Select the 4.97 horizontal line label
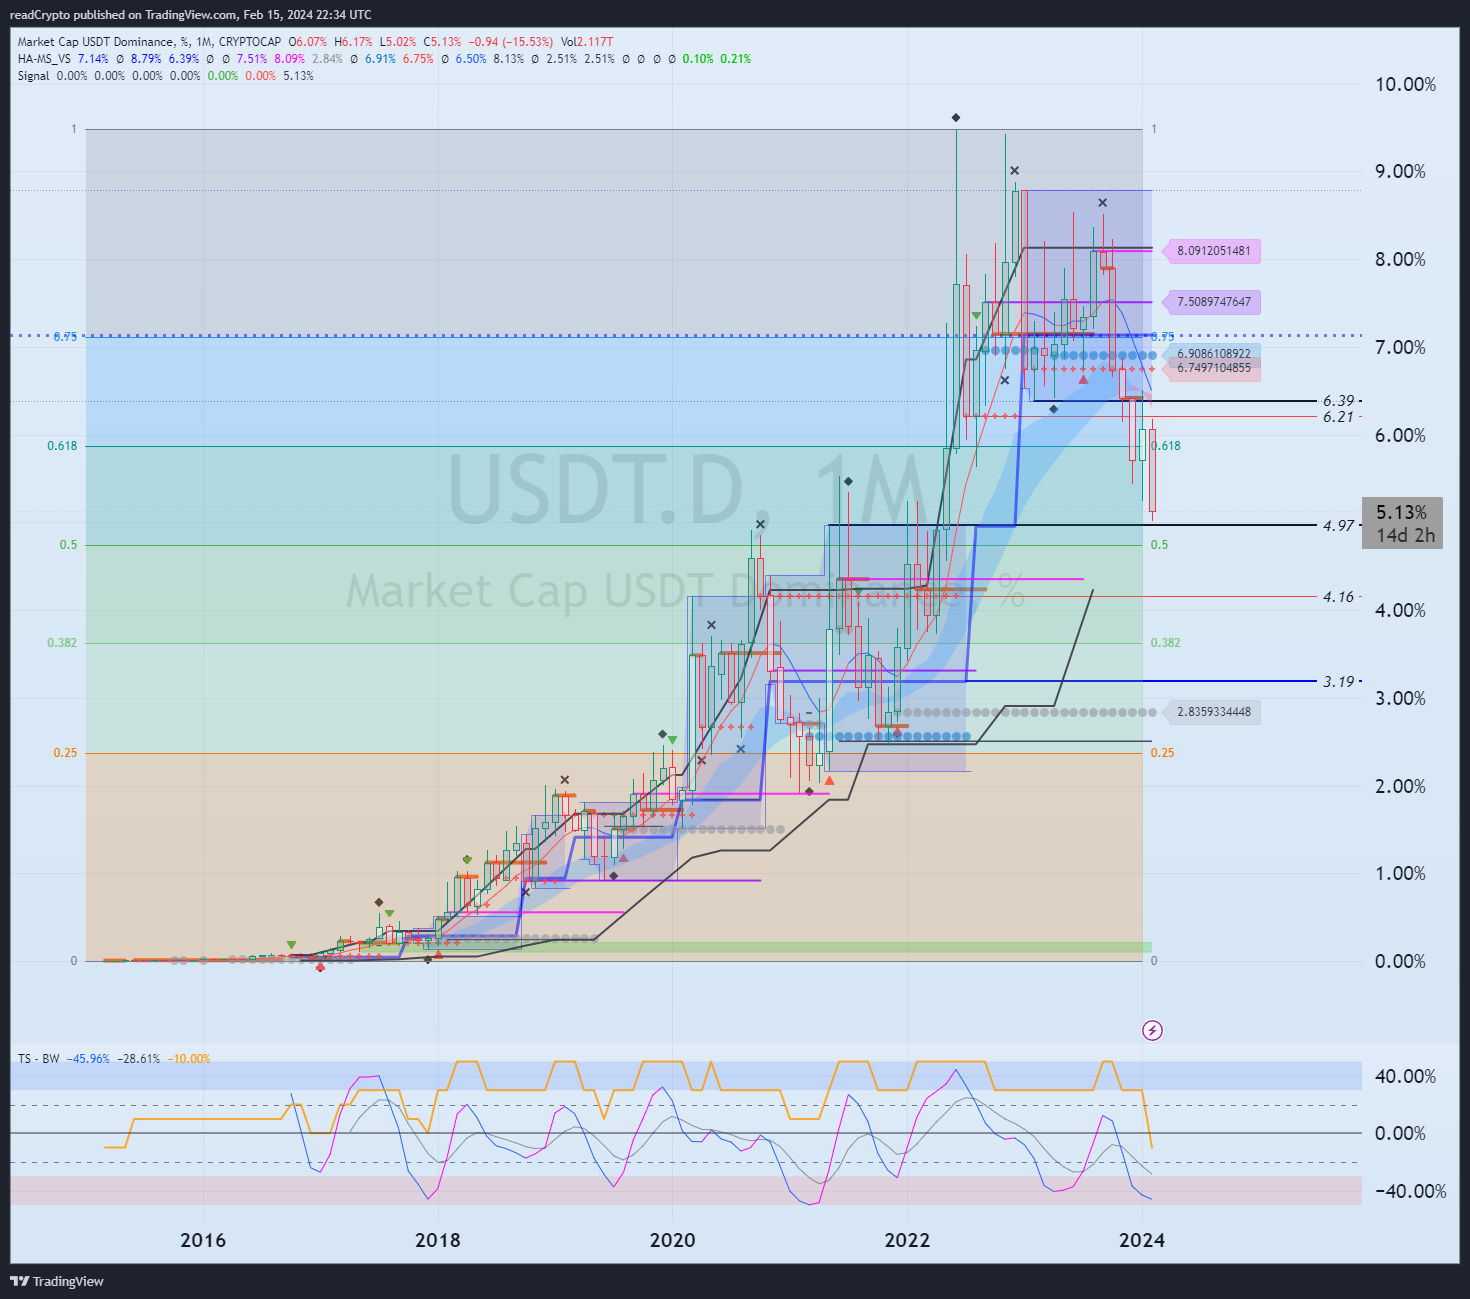 [1338, 526]
